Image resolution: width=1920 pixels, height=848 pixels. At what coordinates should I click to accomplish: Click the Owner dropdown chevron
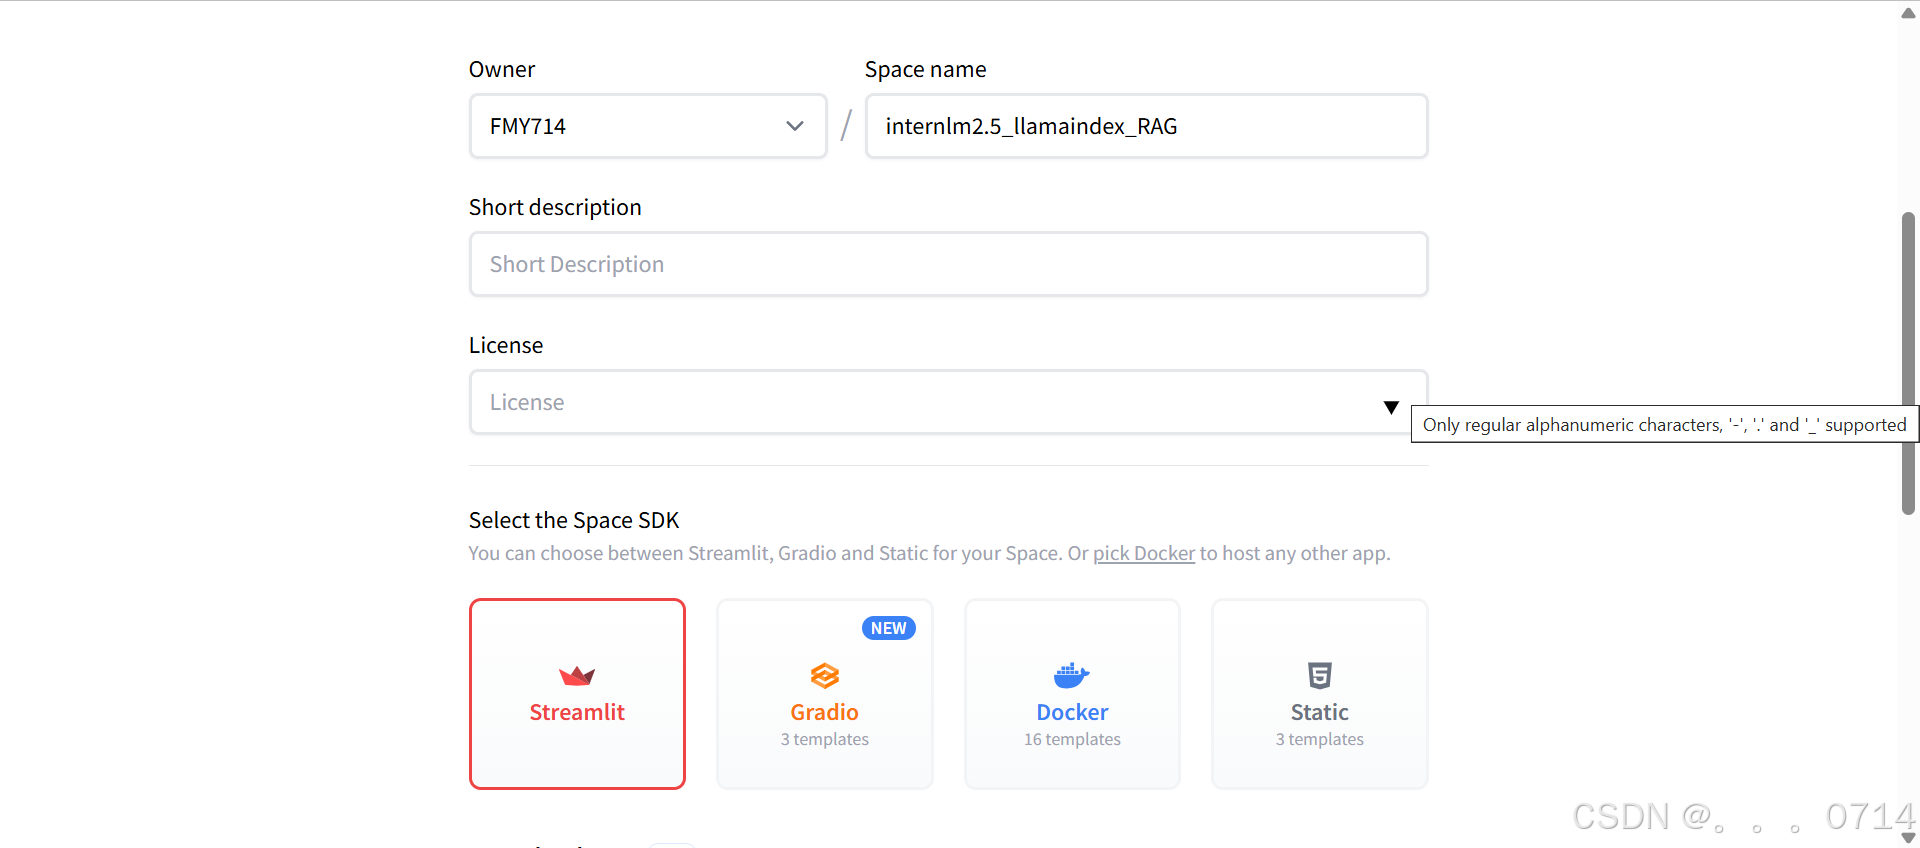795,126
